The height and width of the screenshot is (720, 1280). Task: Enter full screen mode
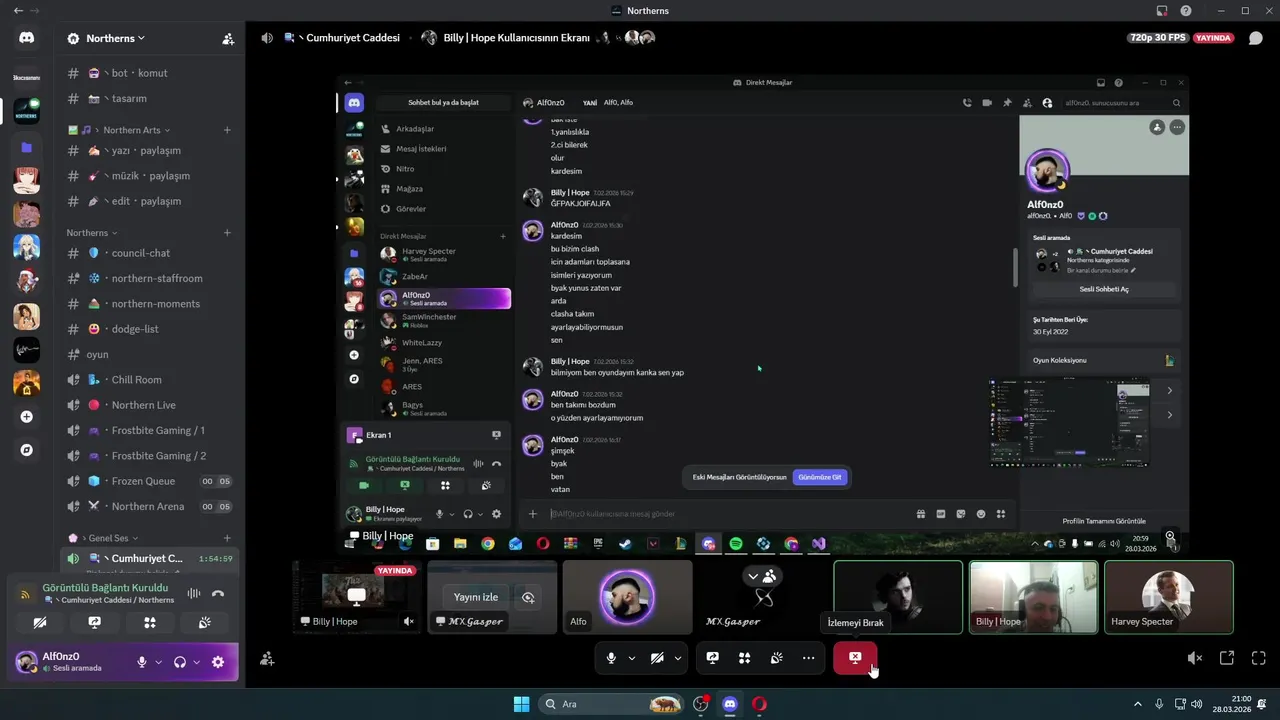[1258, 658]
